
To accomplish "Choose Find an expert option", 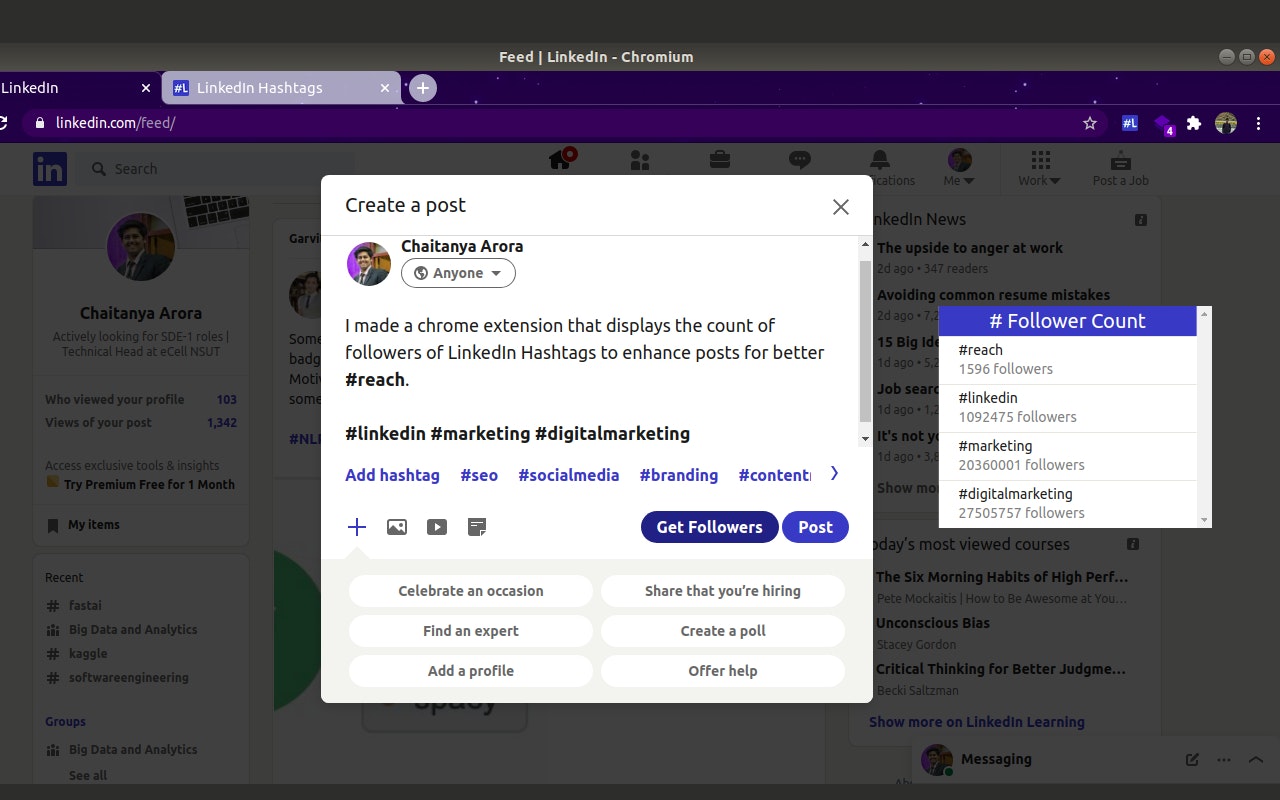I will pos(471,631).
